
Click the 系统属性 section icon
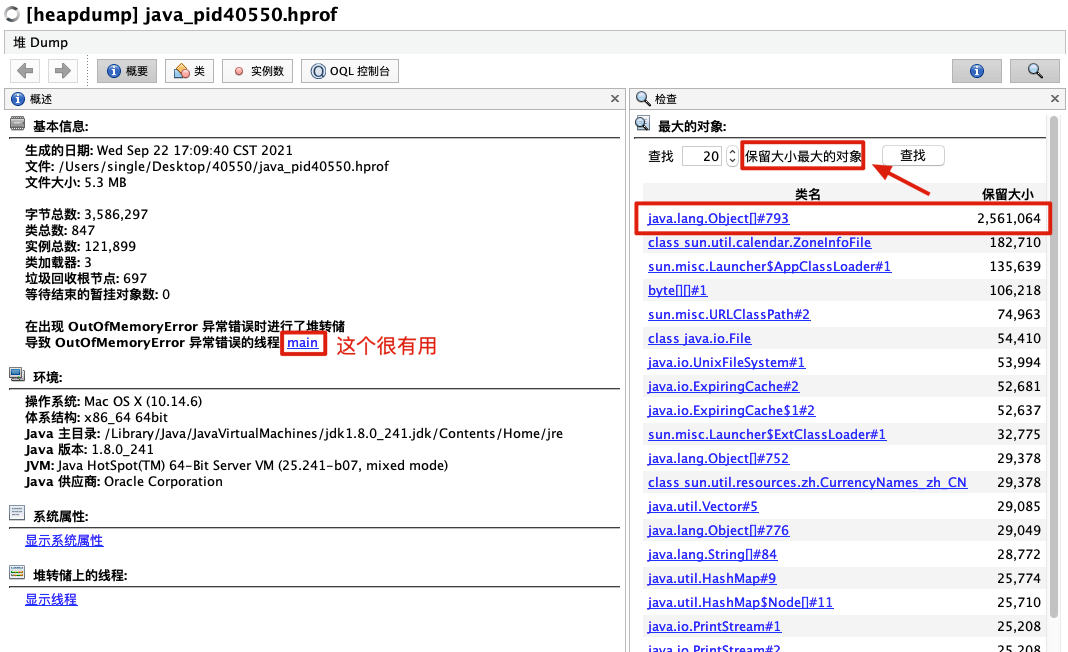pyautogui.click(x=18, y=513)
